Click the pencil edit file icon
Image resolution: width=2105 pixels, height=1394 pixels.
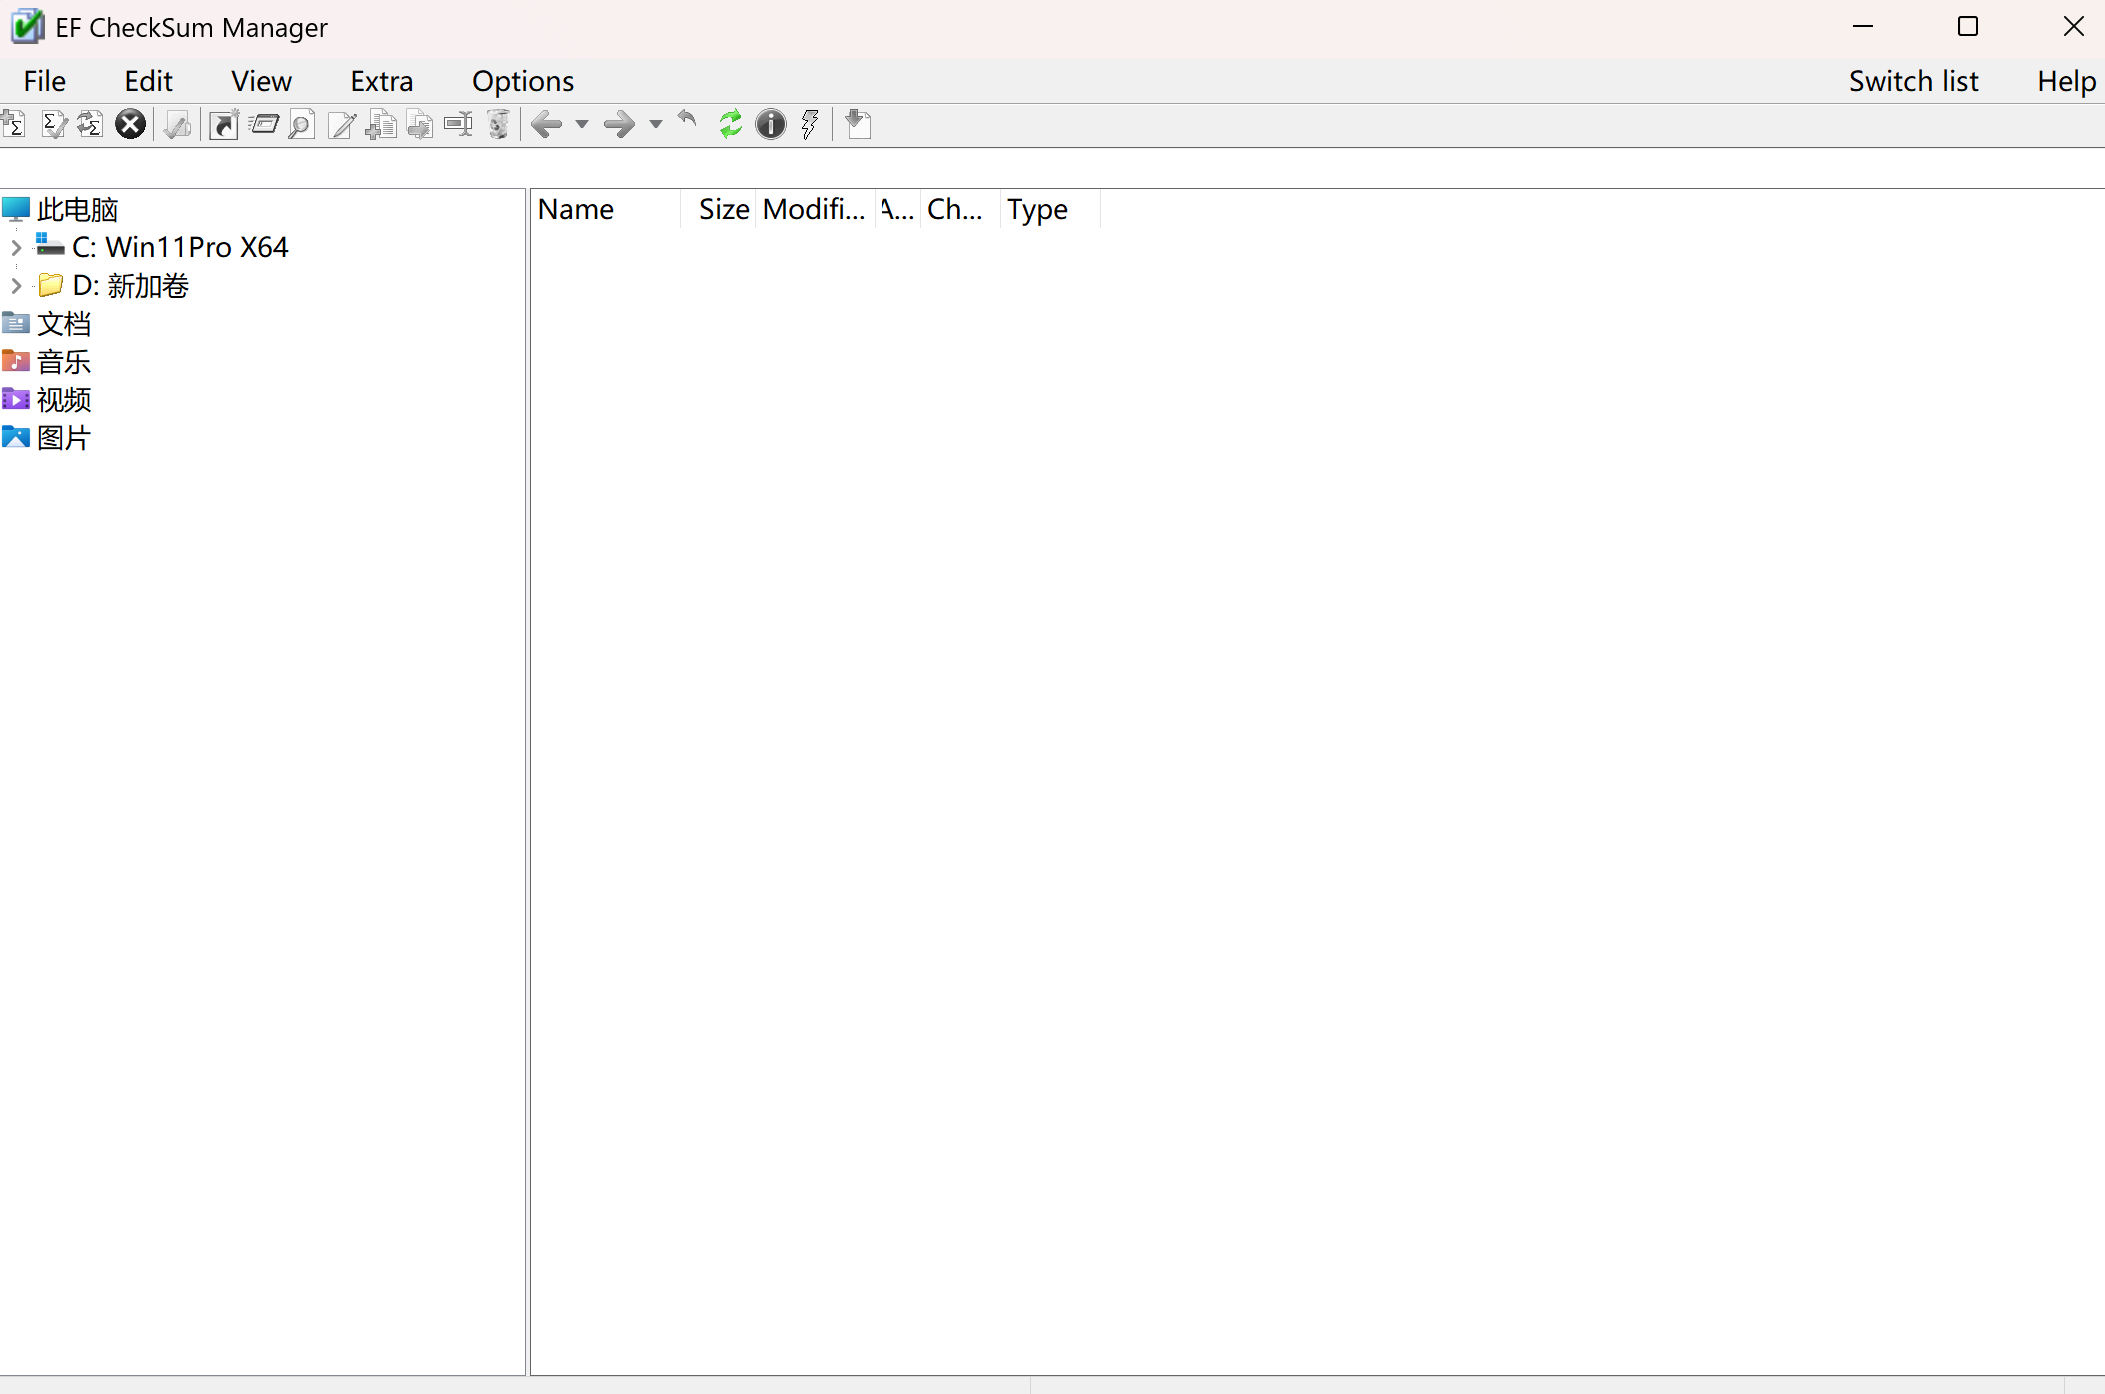[341, 124]
